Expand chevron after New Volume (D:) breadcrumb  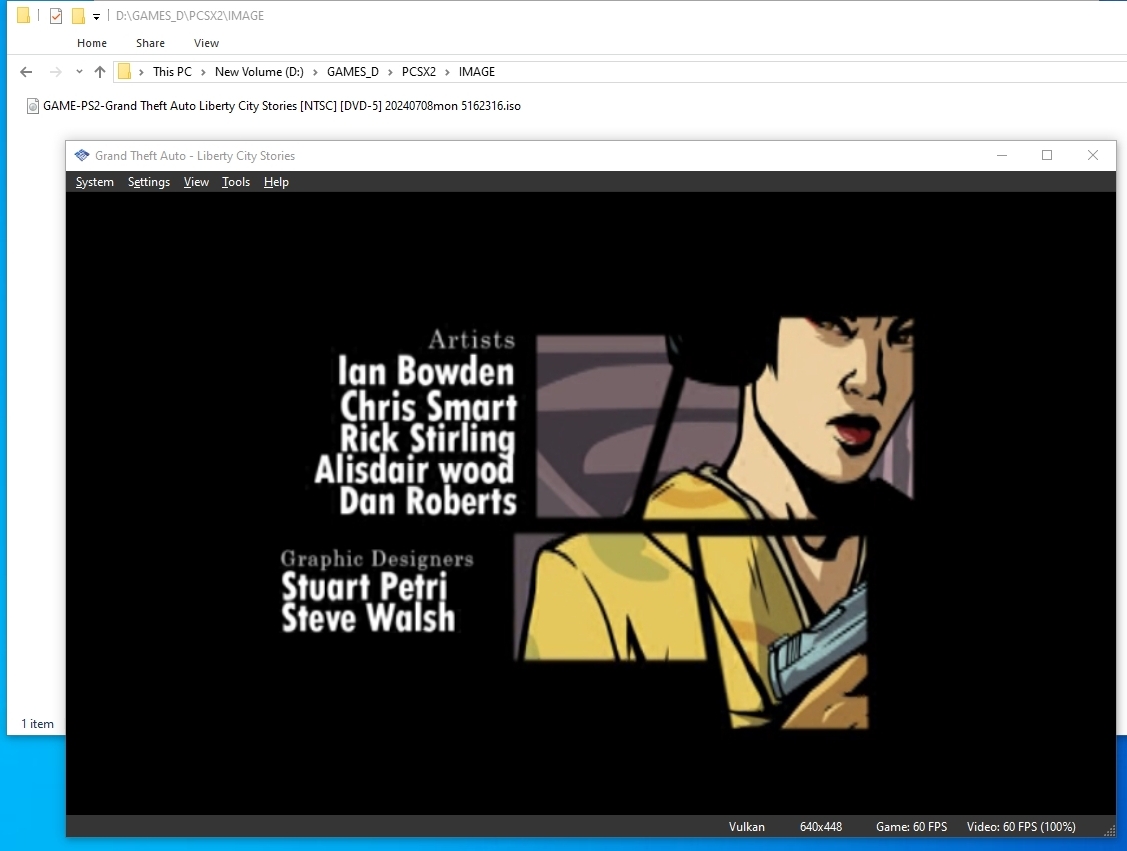pos(315,72)
